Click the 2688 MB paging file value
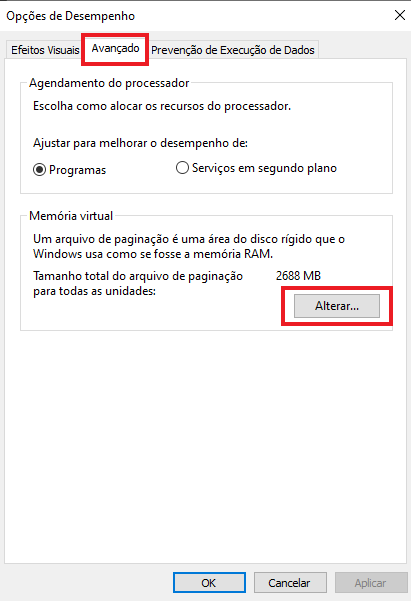 [298, 276]
